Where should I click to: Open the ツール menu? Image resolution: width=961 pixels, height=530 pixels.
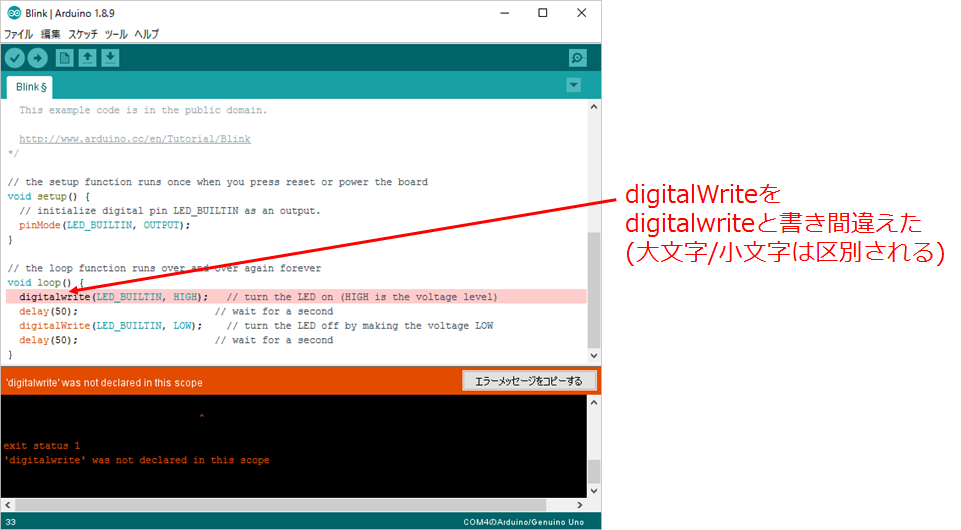(116, 34)
